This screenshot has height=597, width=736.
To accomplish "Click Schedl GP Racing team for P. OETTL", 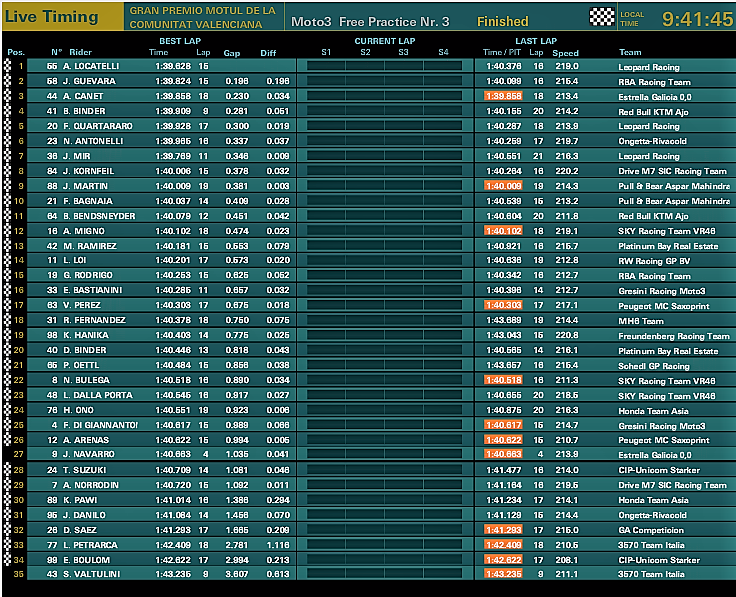I will pyautogui.click(x=653, y=367).
